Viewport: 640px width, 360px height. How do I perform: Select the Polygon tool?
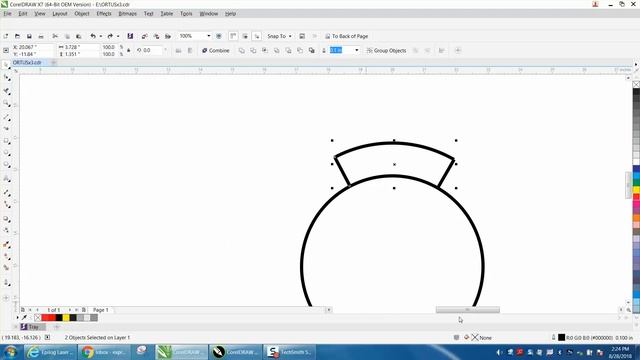click(7, 165)
